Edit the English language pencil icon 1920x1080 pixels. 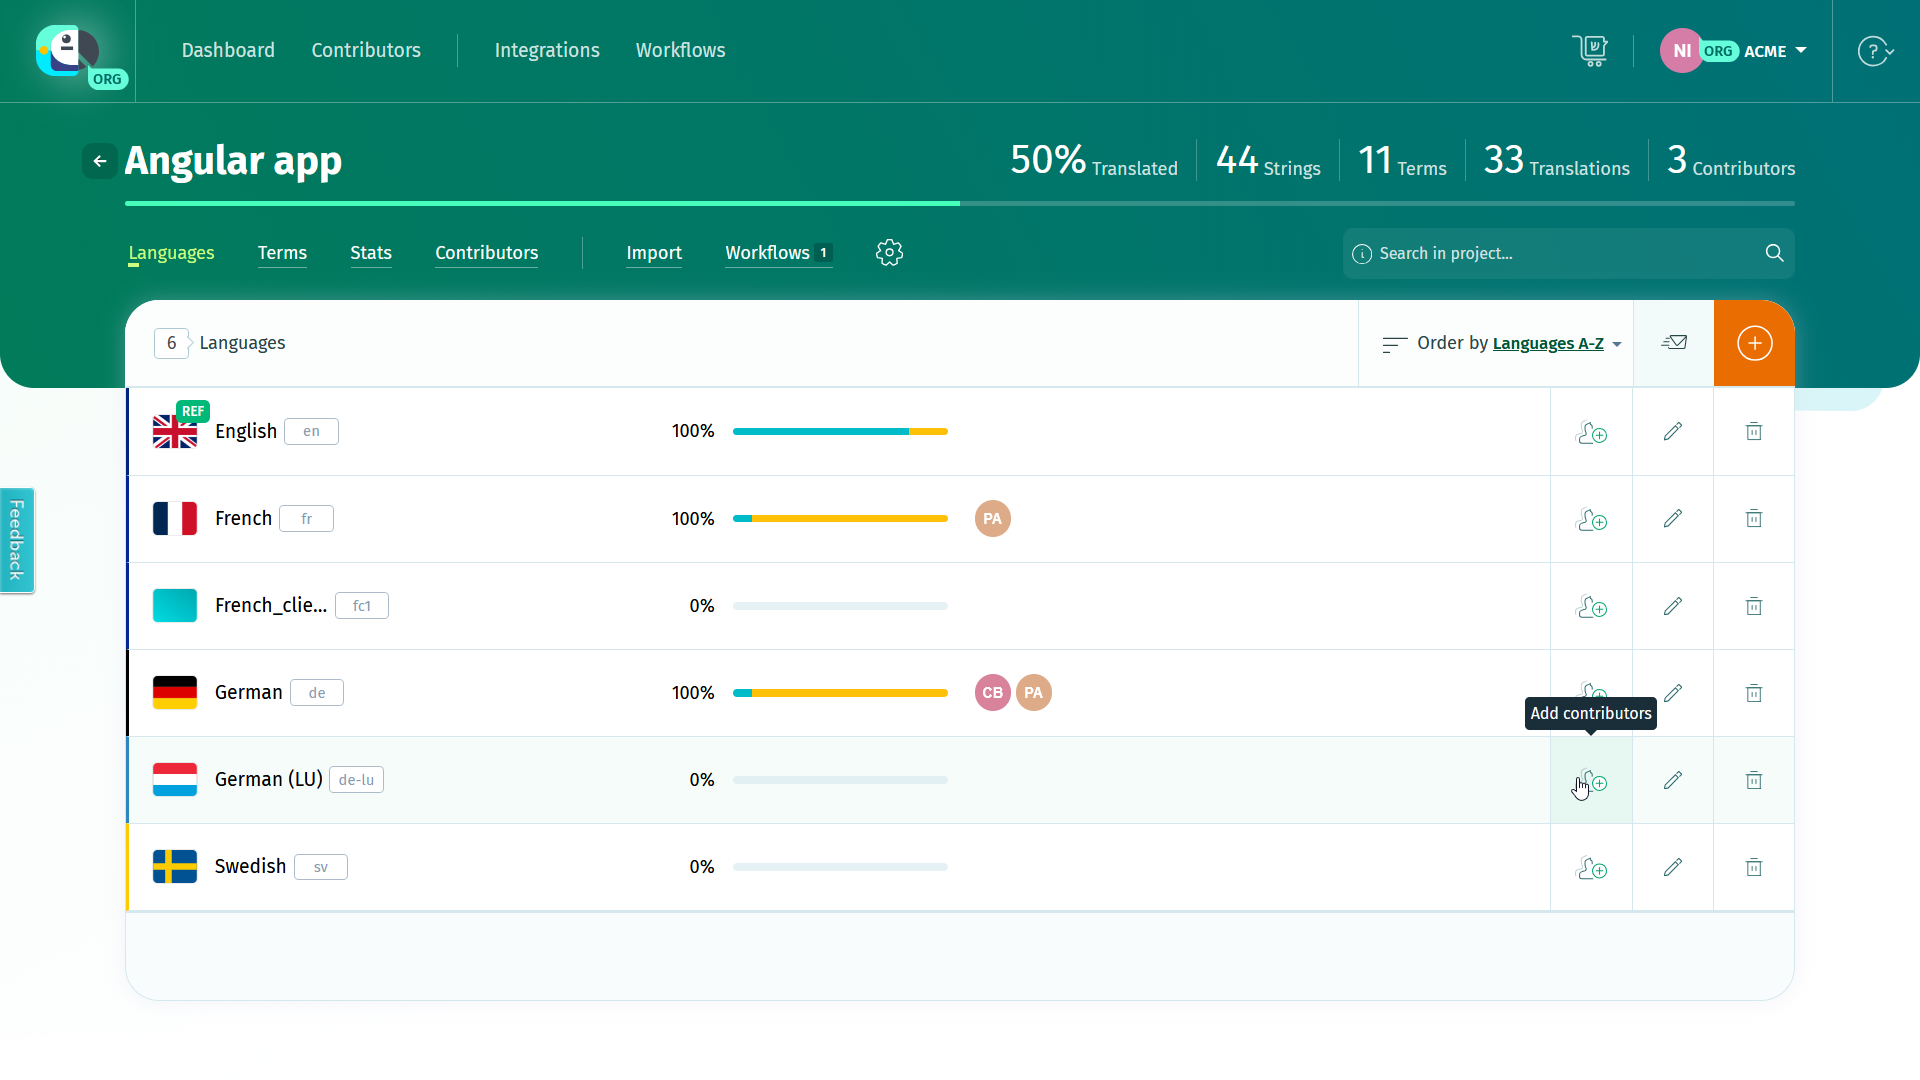[1673, 431]
